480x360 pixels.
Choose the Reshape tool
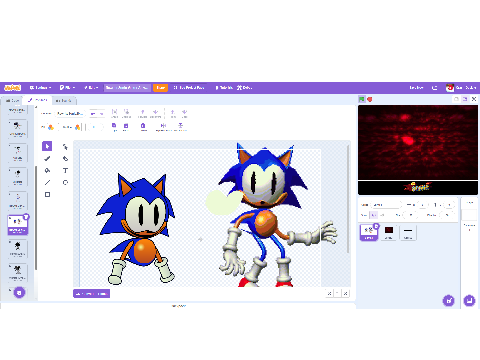(x=65, y=147)
